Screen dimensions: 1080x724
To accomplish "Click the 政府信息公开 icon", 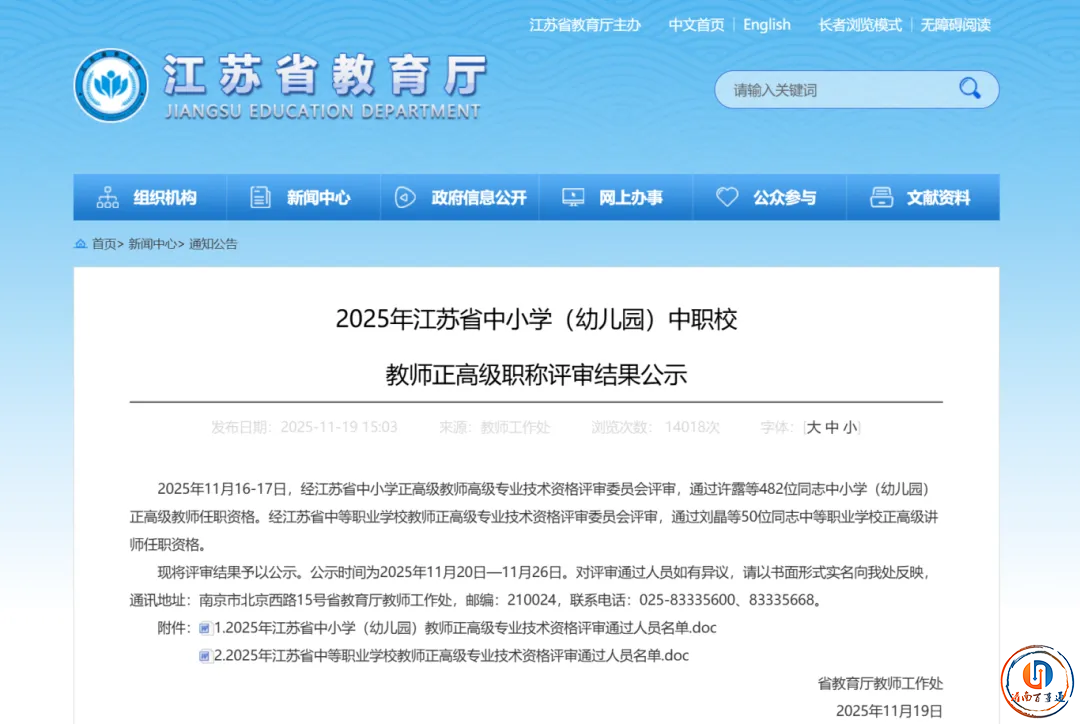I will tap(405, 198).
